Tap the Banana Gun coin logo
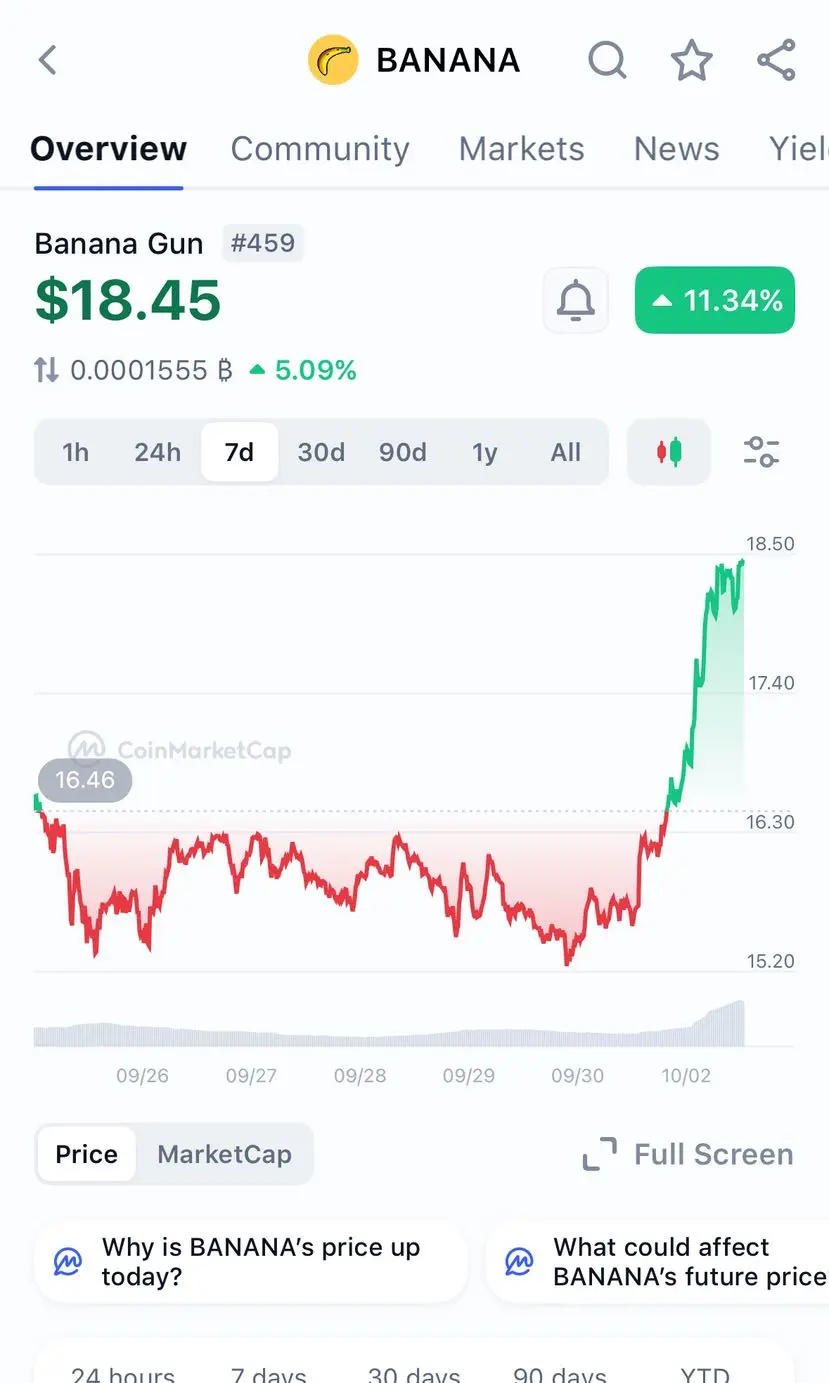 333,60
